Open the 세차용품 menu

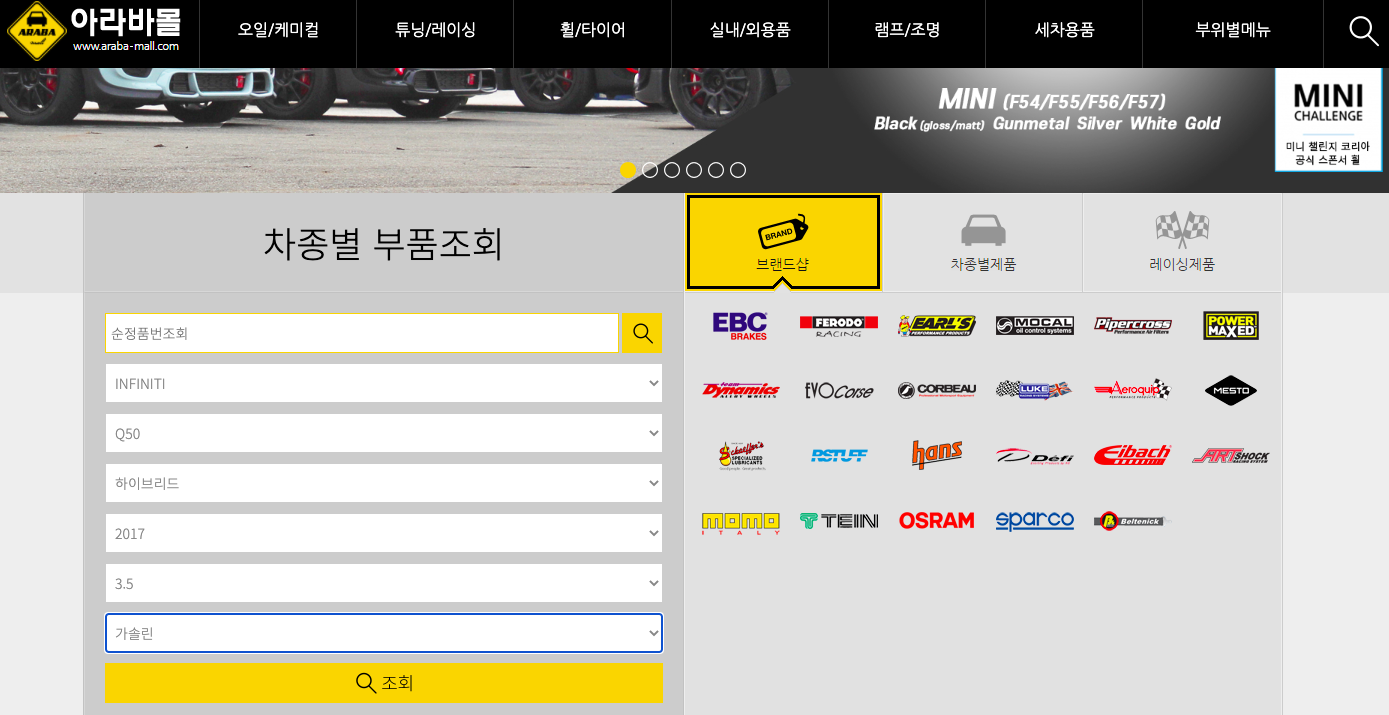pos(1064,30)
